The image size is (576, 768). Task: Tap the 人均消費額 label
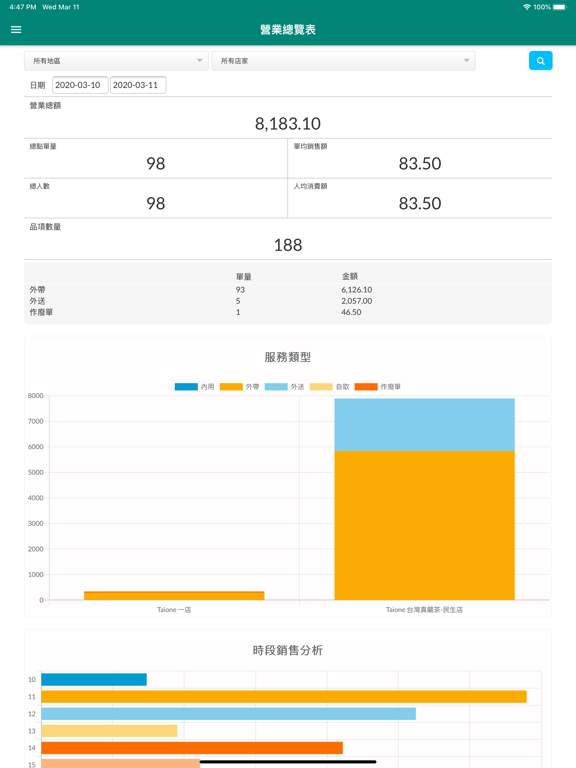310,186
